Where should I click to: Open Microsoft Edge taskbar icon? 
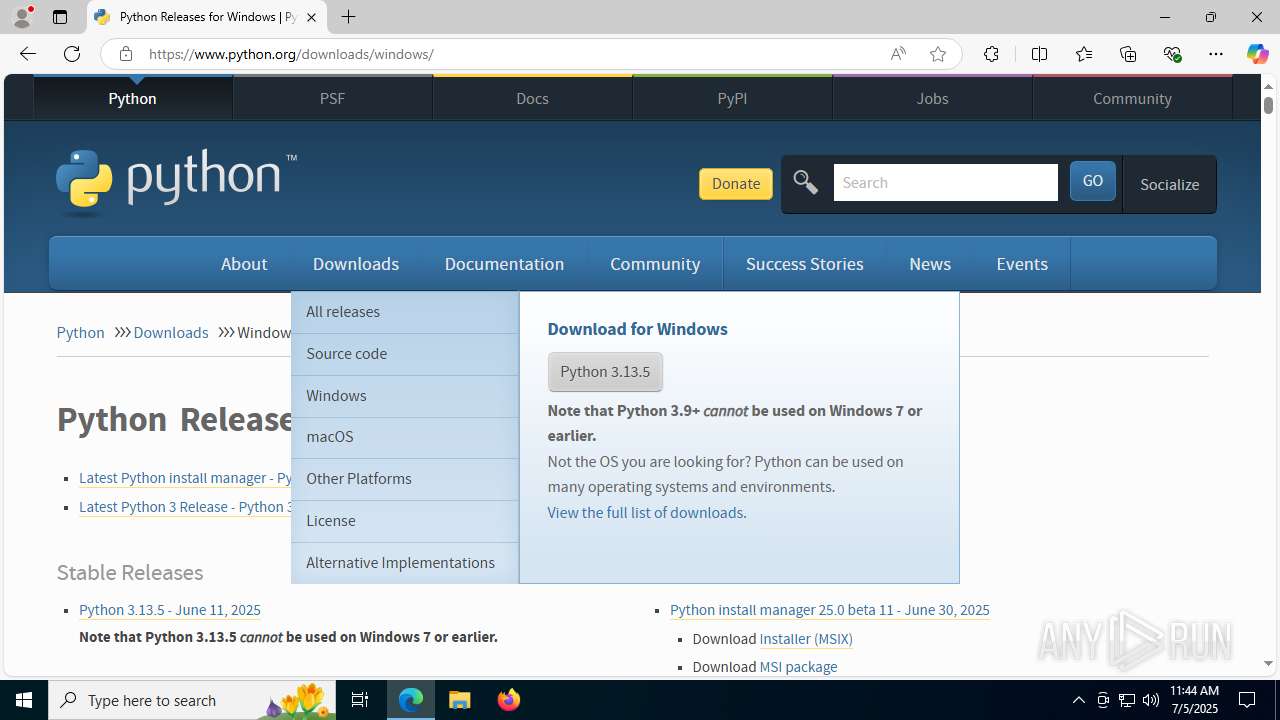coord(411,700)
